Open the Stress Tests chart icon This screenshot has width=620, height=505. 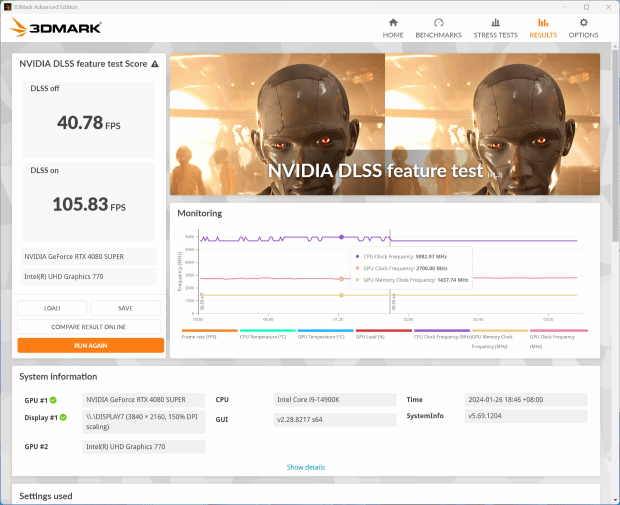(x=495, y=23)
